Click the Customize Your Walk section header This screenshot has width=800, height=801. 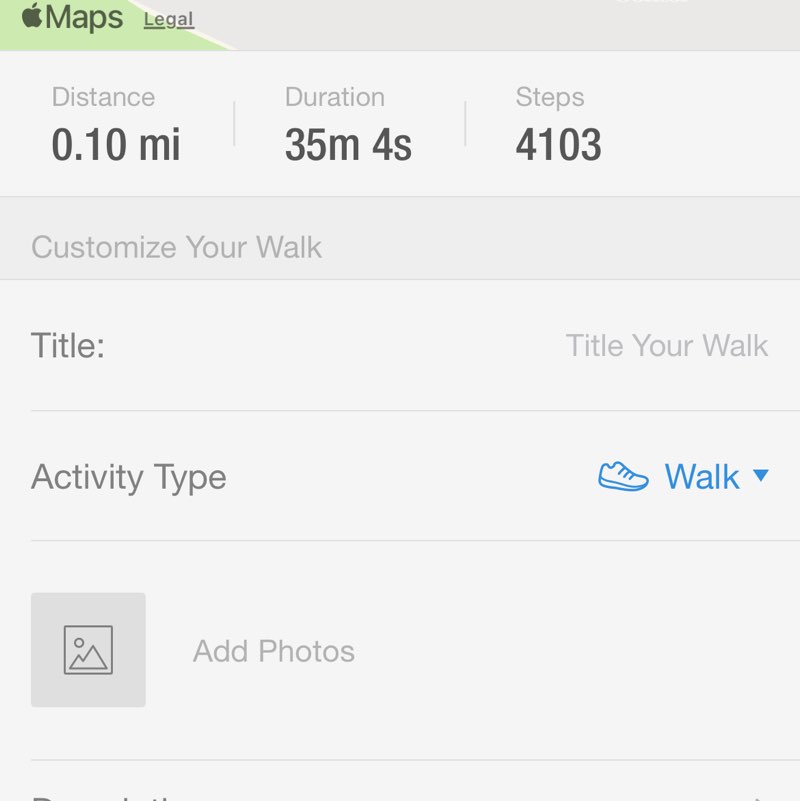click(x=176, y=247)
